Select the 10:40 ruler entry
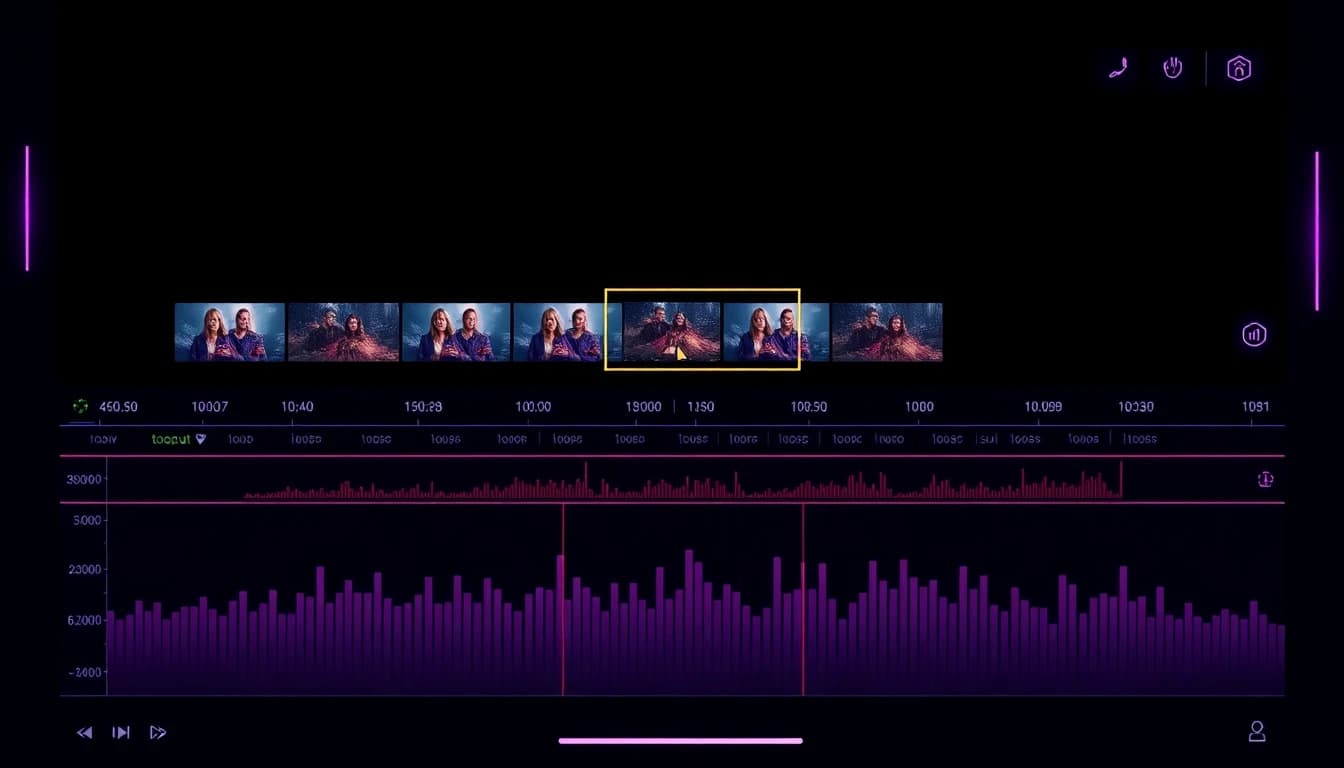Viewport: 1344px width, 768px height. [297, 406]
